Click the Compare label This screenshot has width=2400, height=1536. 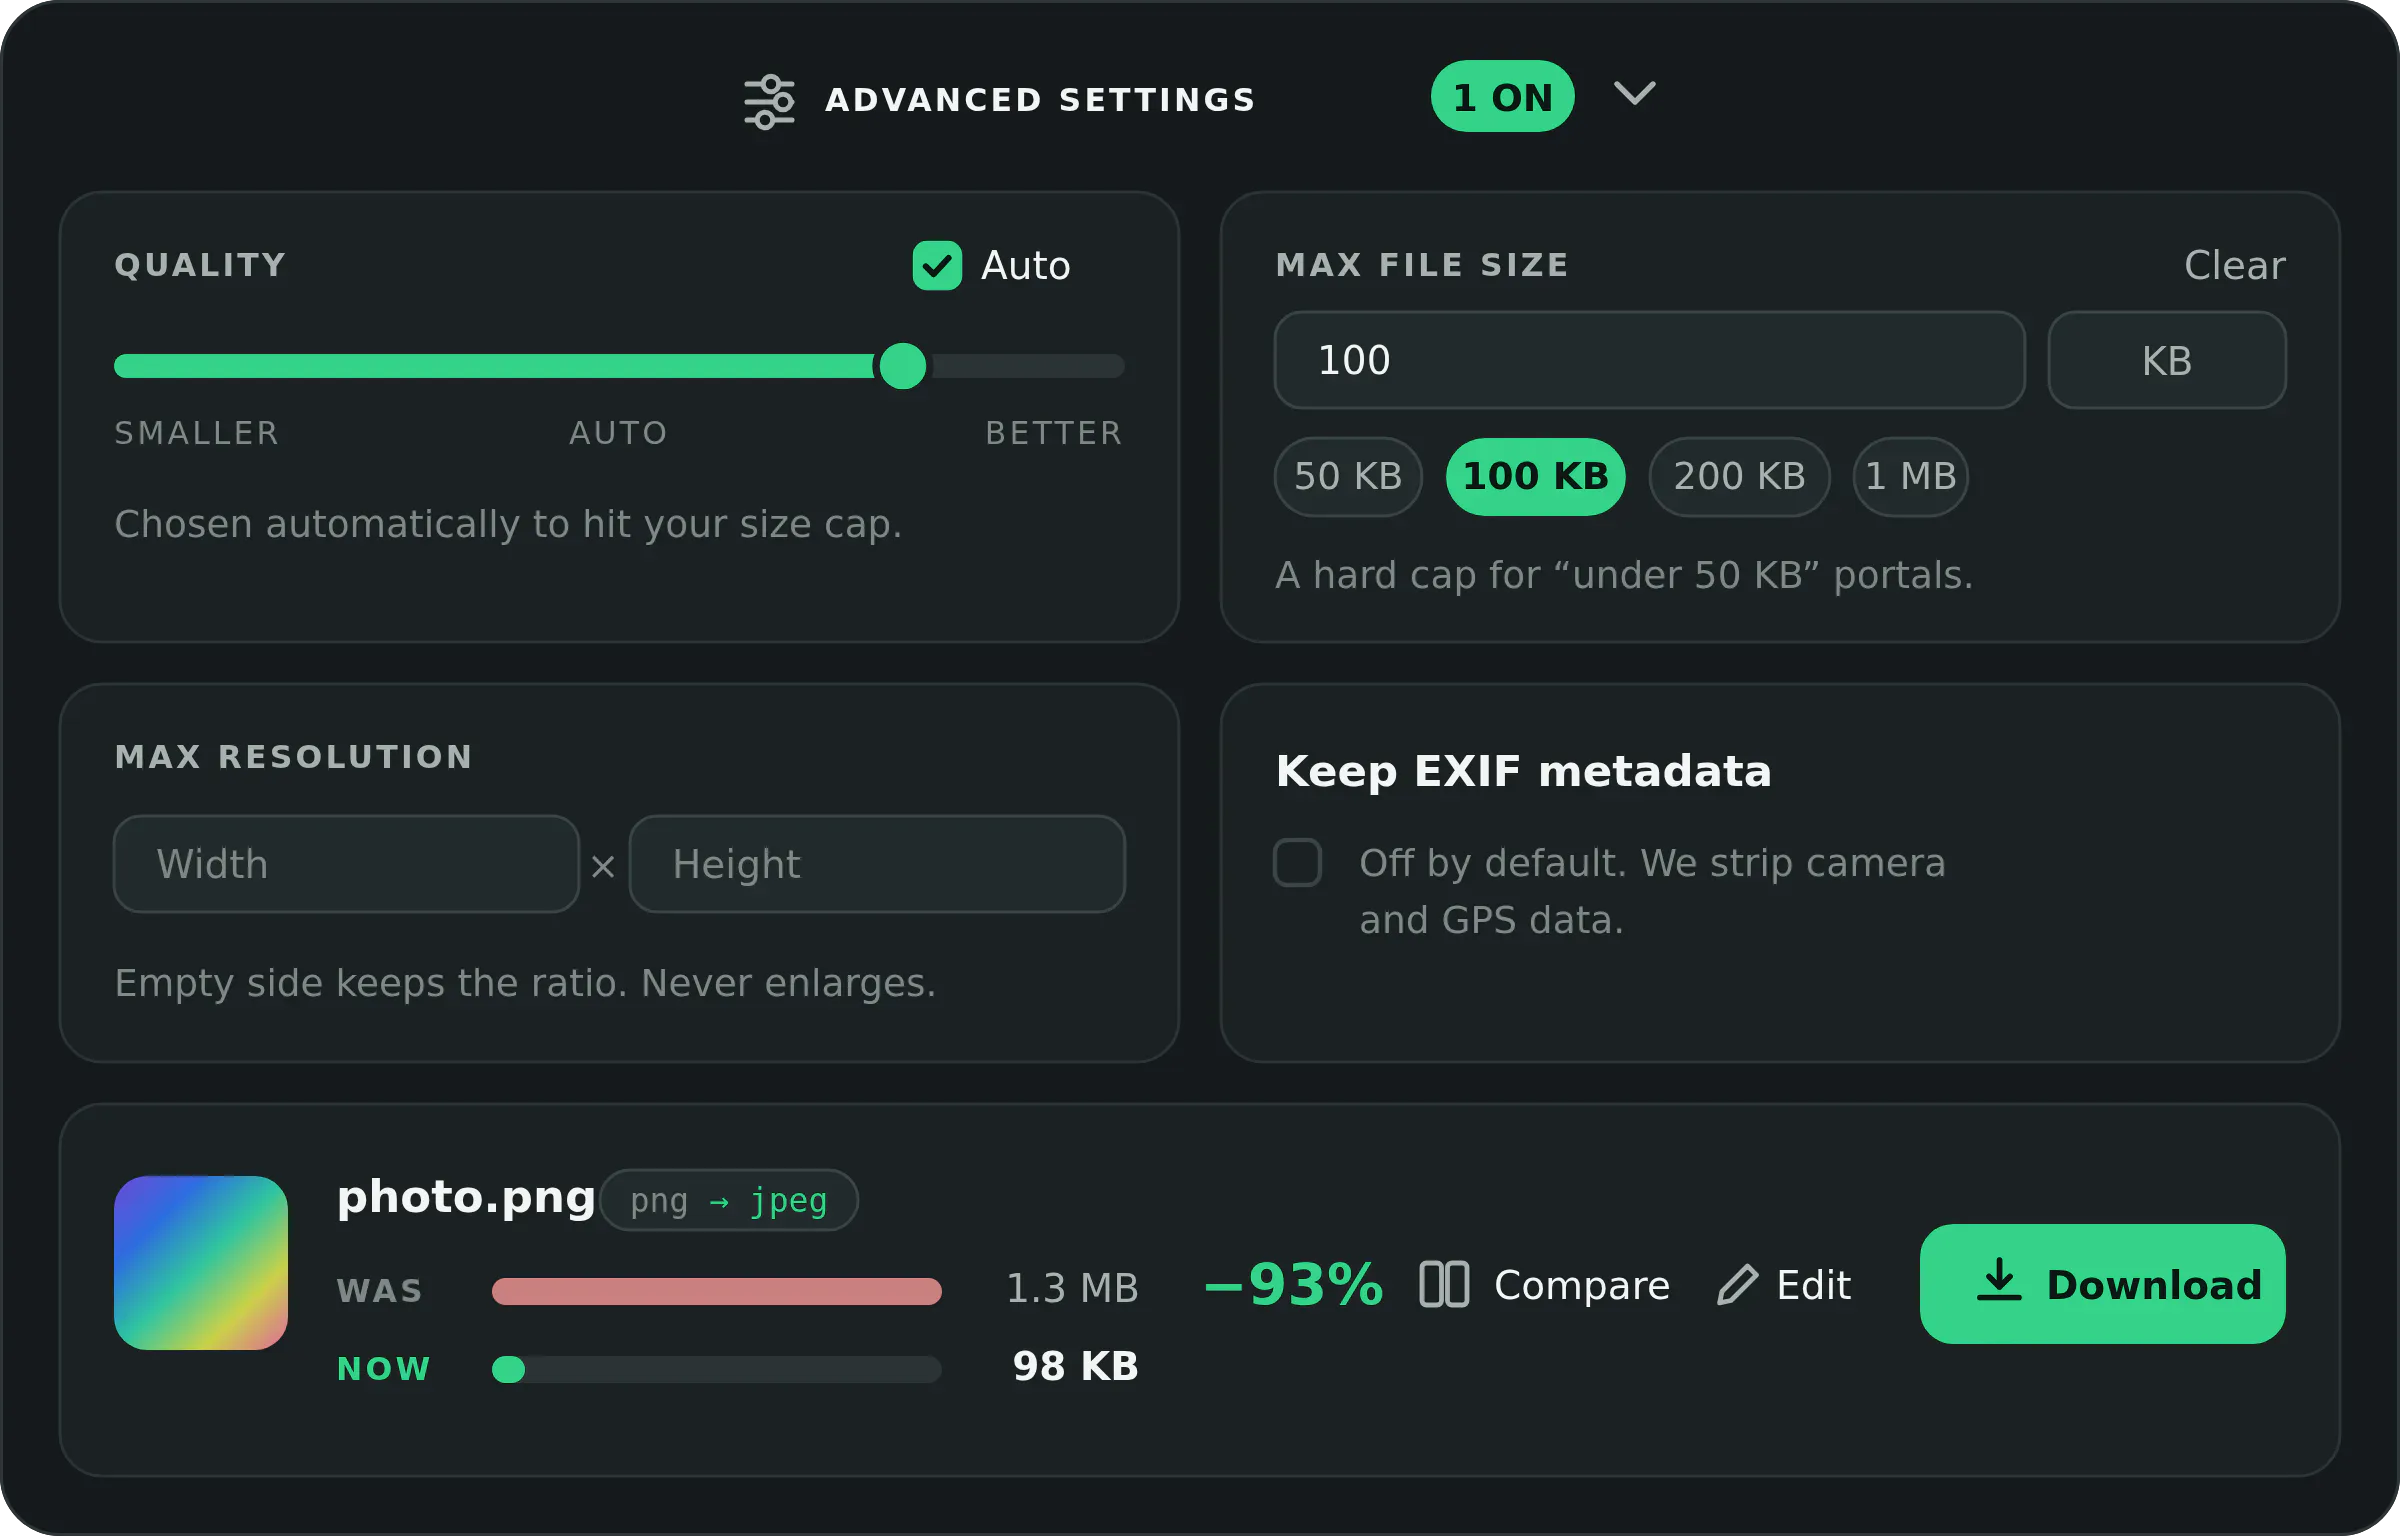[x=1582, y=1285]
